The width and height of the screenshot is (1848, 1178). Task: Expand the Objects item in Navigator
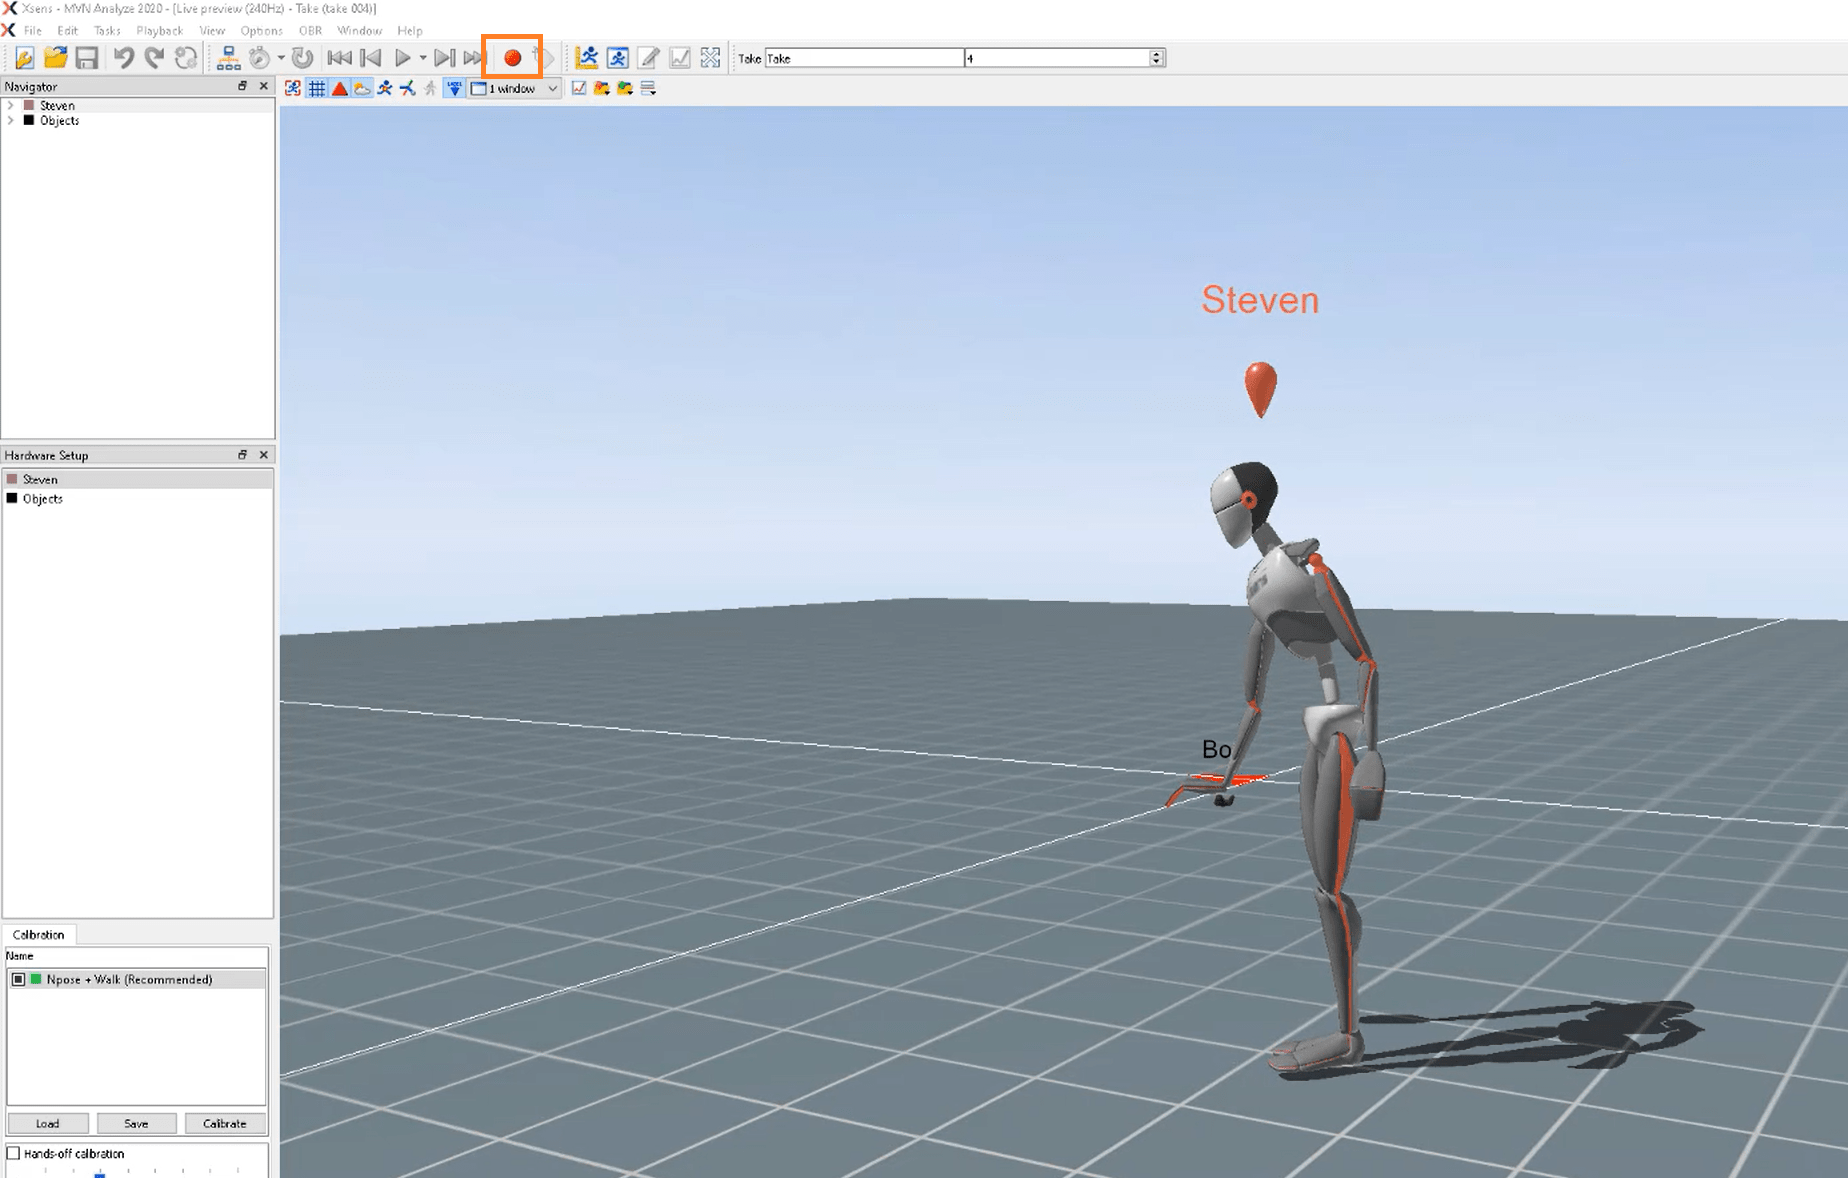[x=11, y=120]
